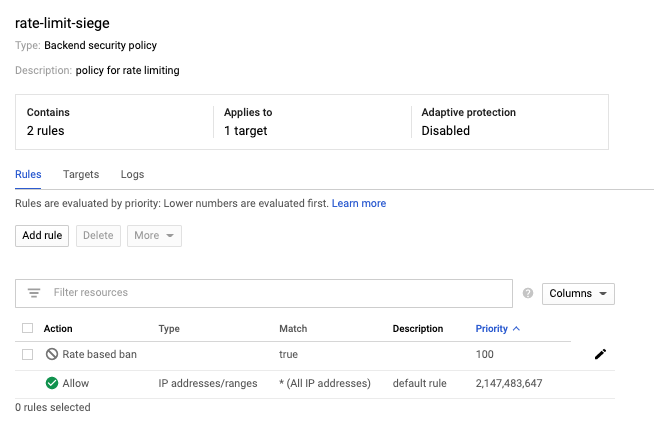The width and height of the screenshot is (654, 433).
Task: Select the Rules tab
Action: pyautogui.click(x=28, y=174)
